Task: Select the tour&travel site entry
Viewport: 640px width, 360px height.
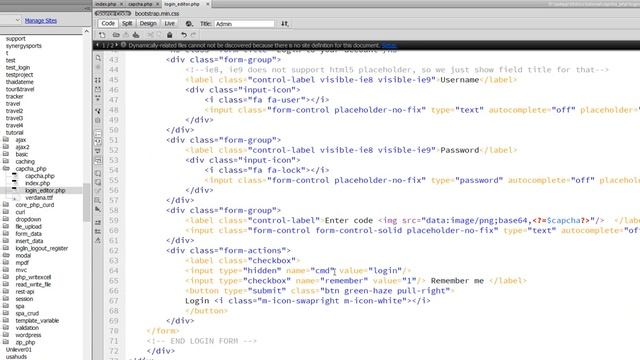Action: click(20, 89)
